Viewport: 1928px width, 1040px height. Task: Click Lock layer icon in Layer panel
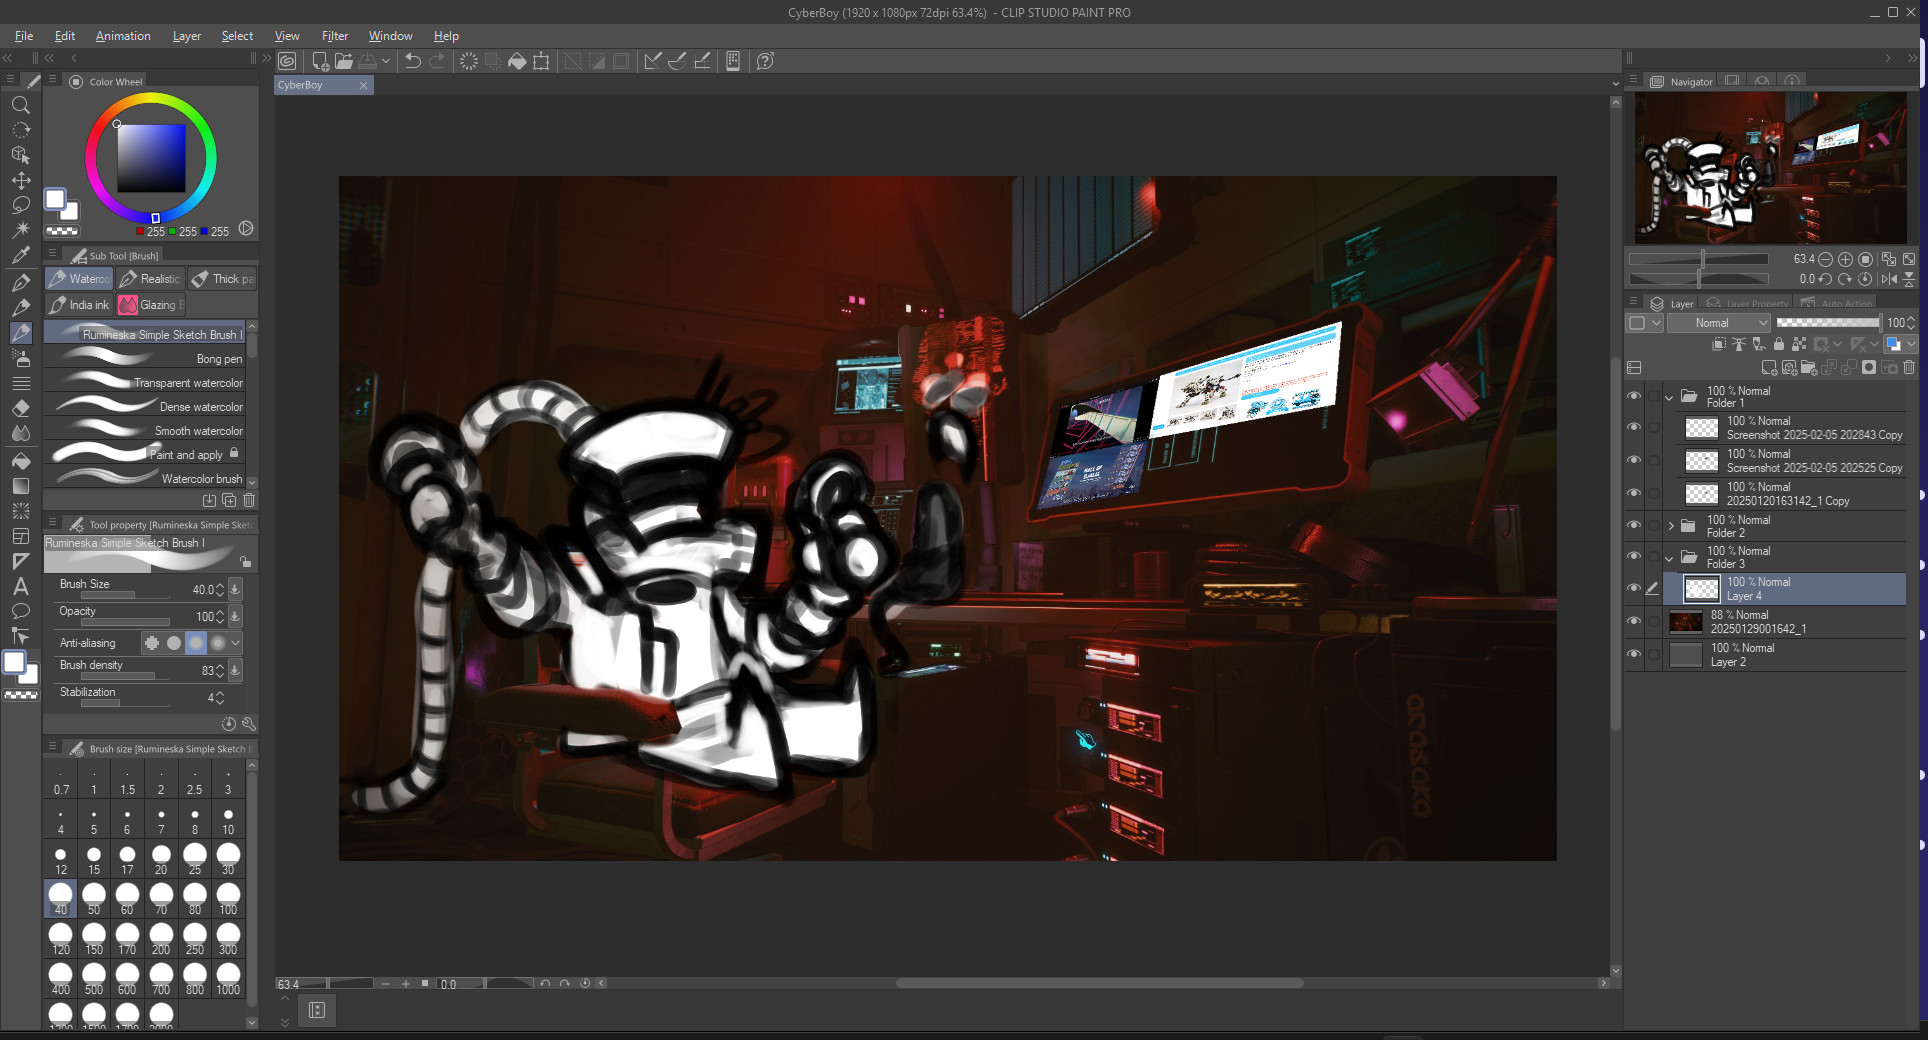pos(1779,344)
